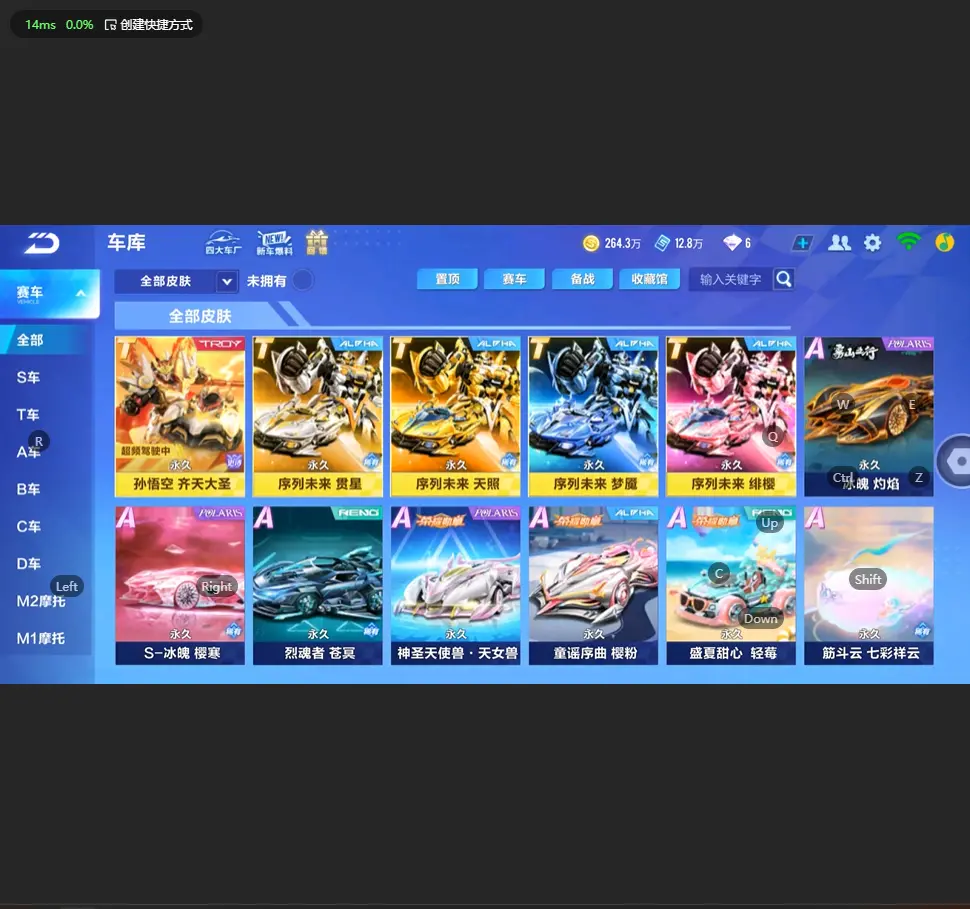The width and height of the screenshot is (970, 909).
Task: Select the 序列未来 贯星 card
Action: [x=318, y=416]
